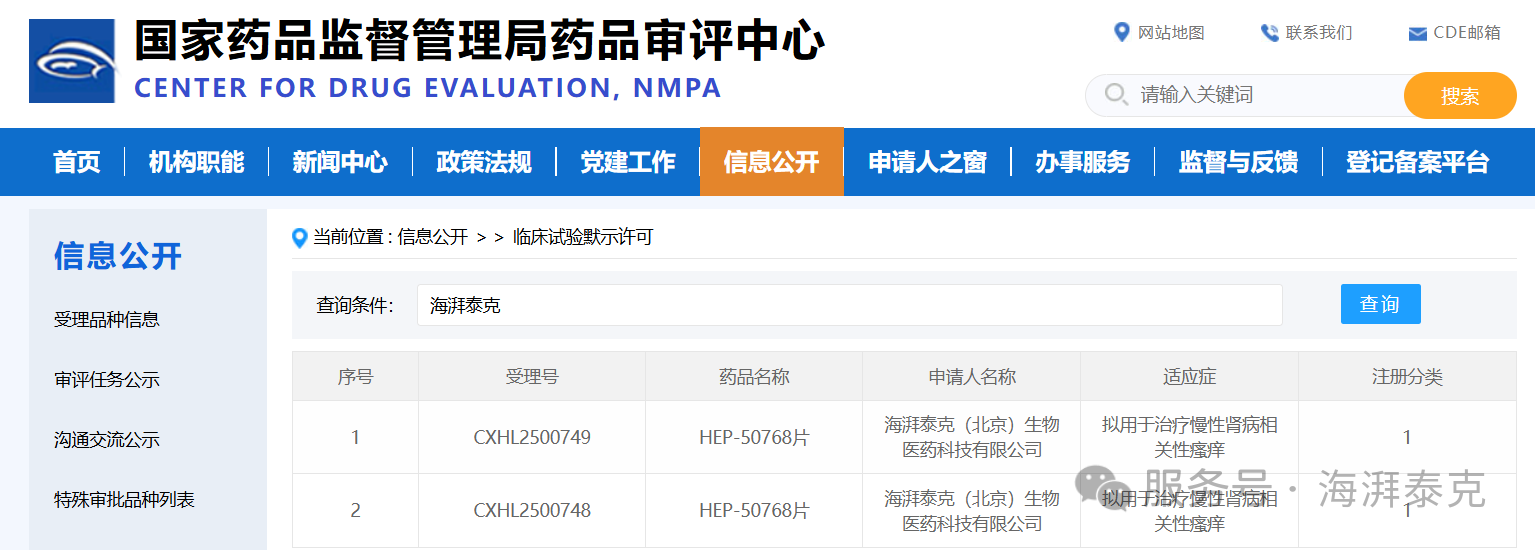The width and height of the screenshot is (1535, 550).
Task: Click the 查询条件 input field
Action: point(848,305)
